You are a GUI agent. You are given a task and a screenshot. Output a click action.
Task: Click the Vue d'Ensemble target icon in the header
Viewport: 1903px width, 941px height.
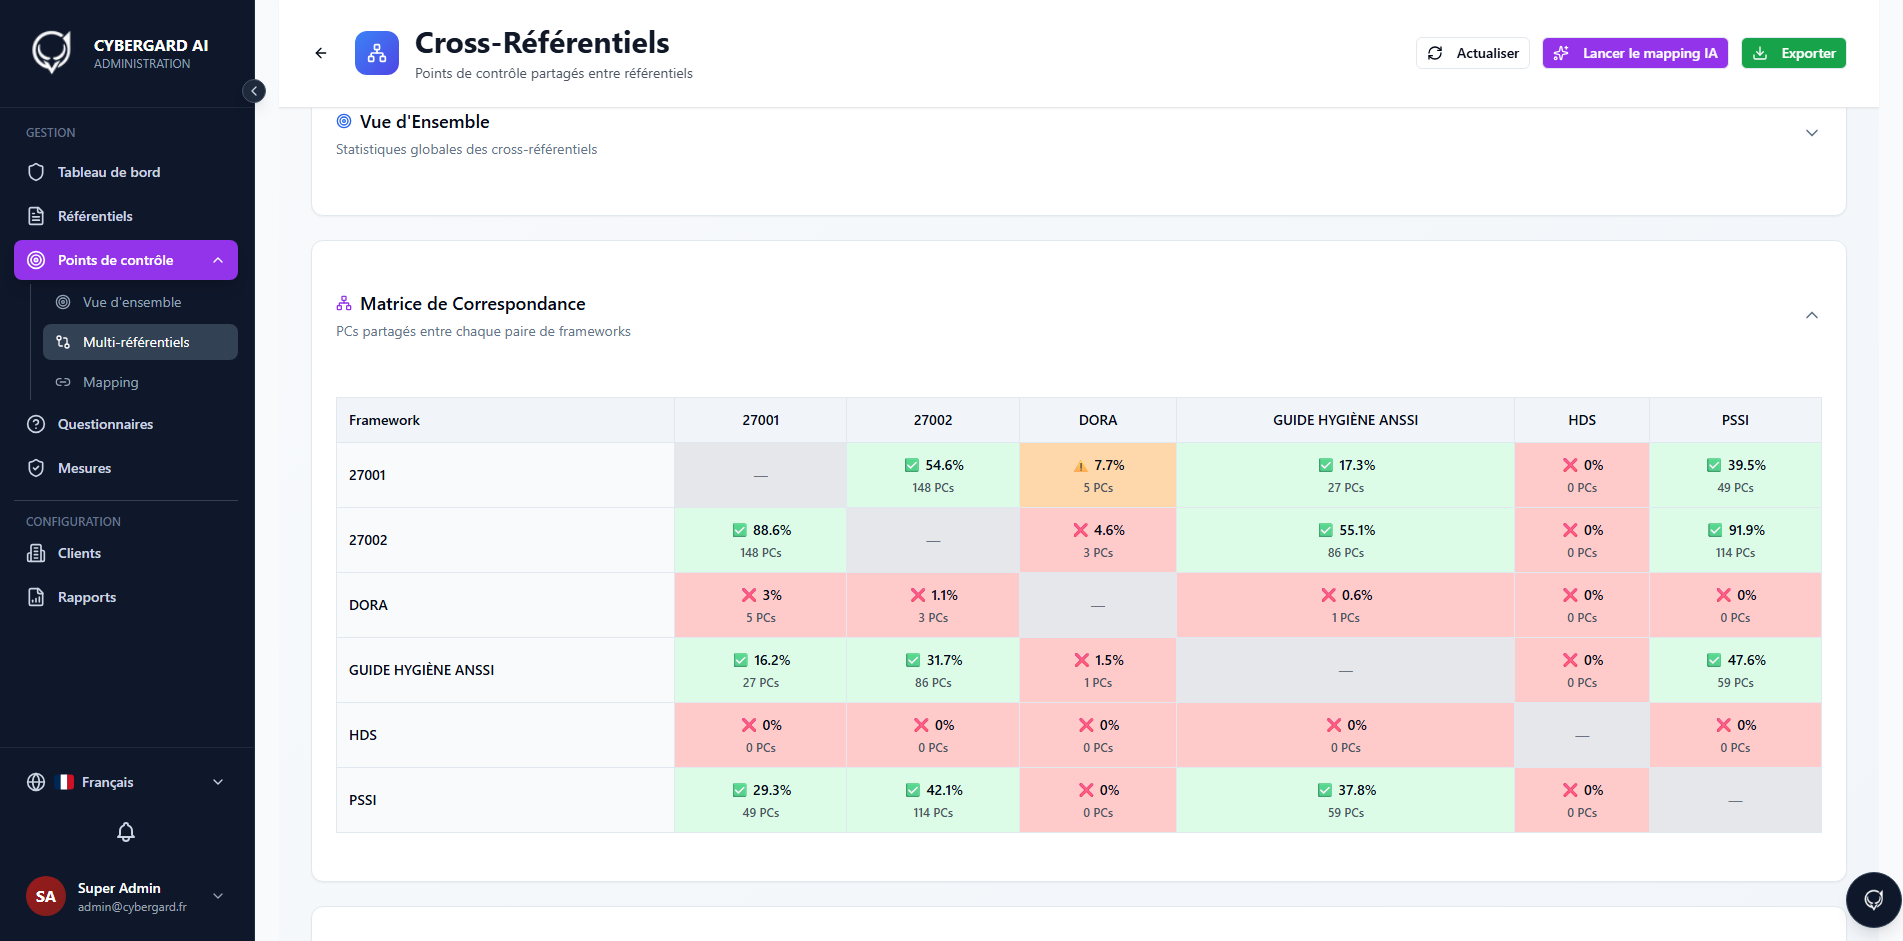[344, 121]
